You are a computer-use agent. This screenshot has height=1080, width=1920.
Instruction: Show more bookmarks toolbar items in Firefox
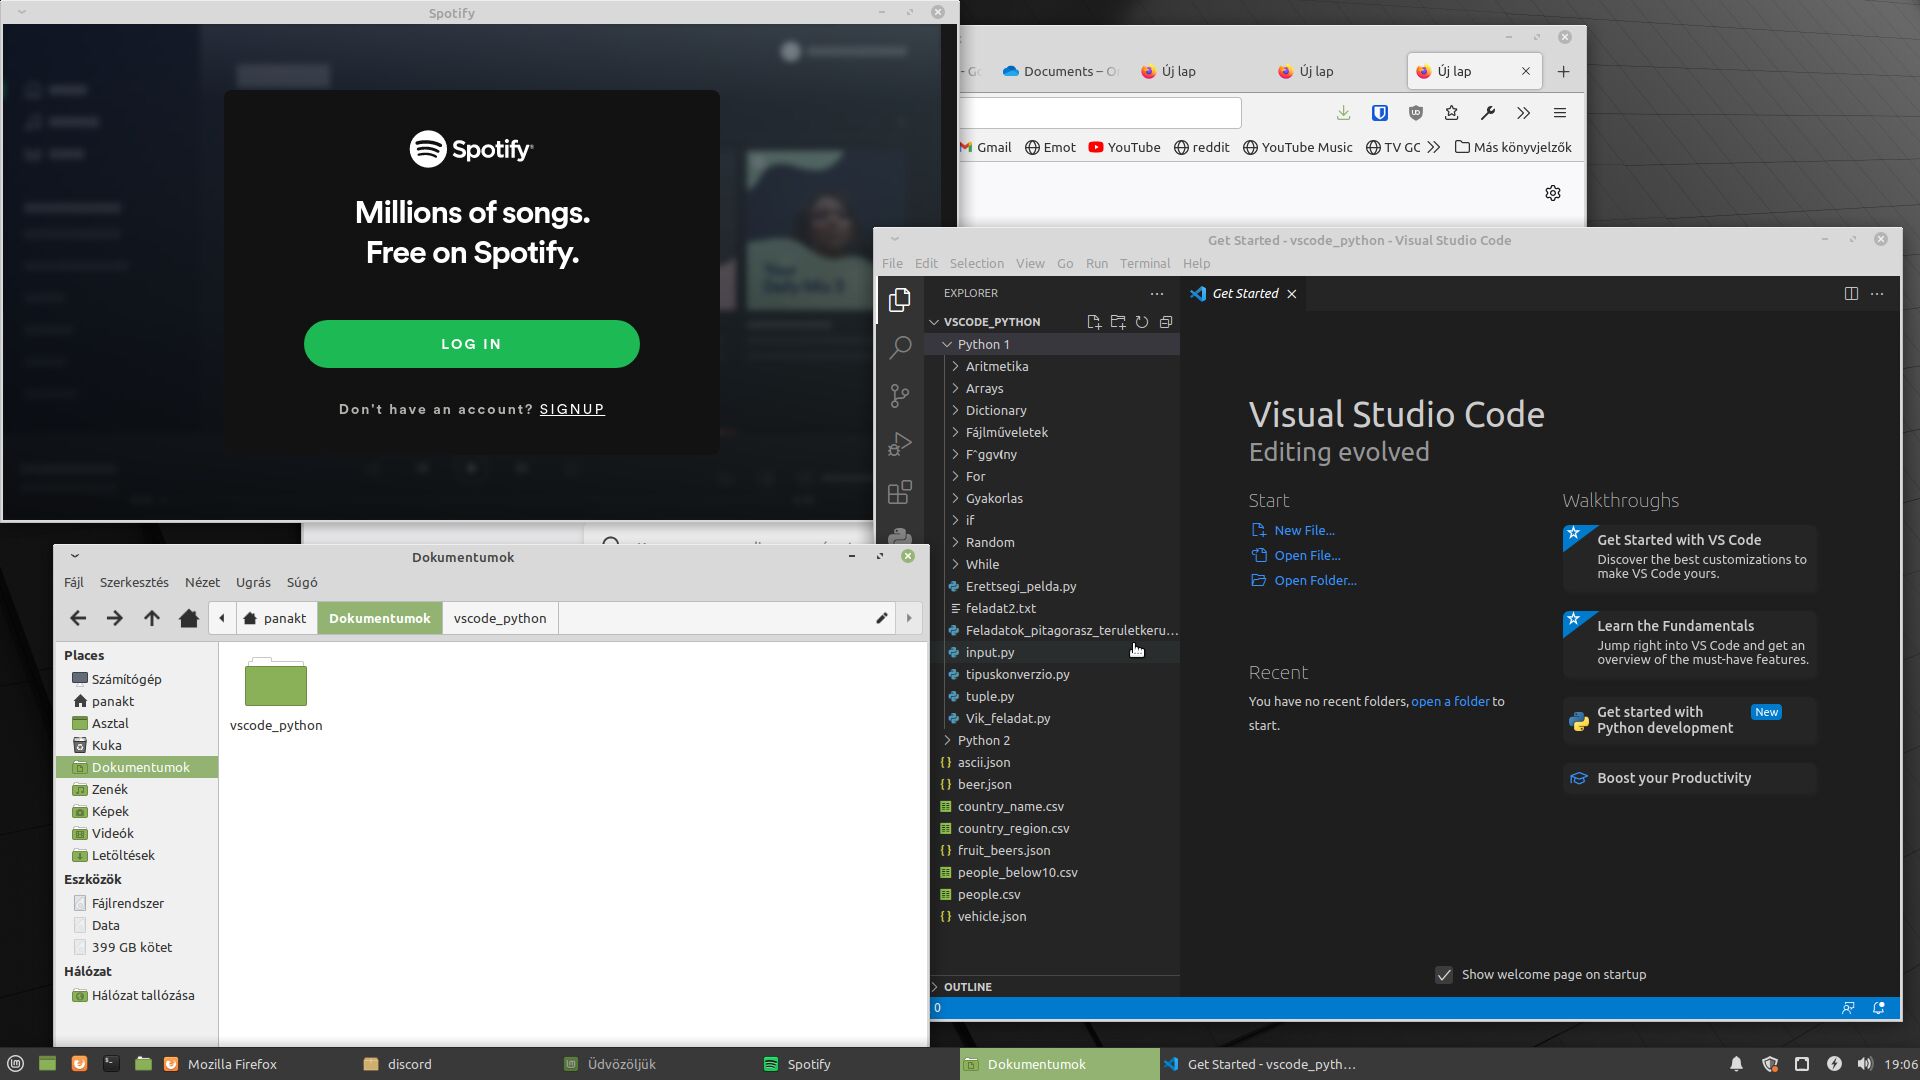click(1434, 147)
